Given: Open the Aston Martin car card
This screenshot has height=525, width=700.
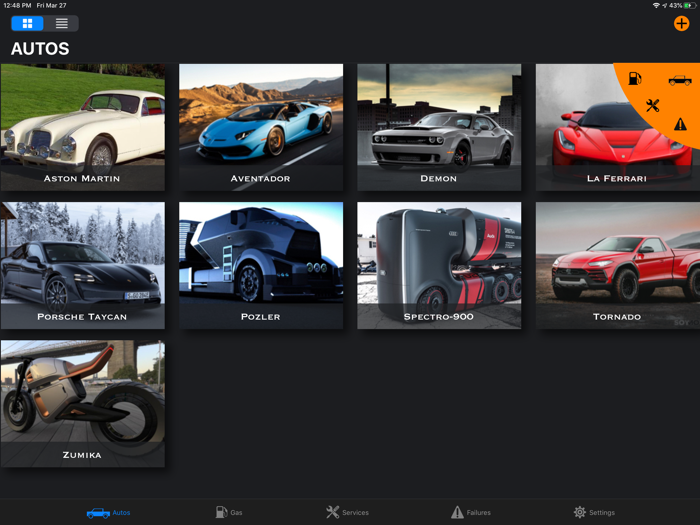Looking at the screenshot, I should click(x=83, y=127).
